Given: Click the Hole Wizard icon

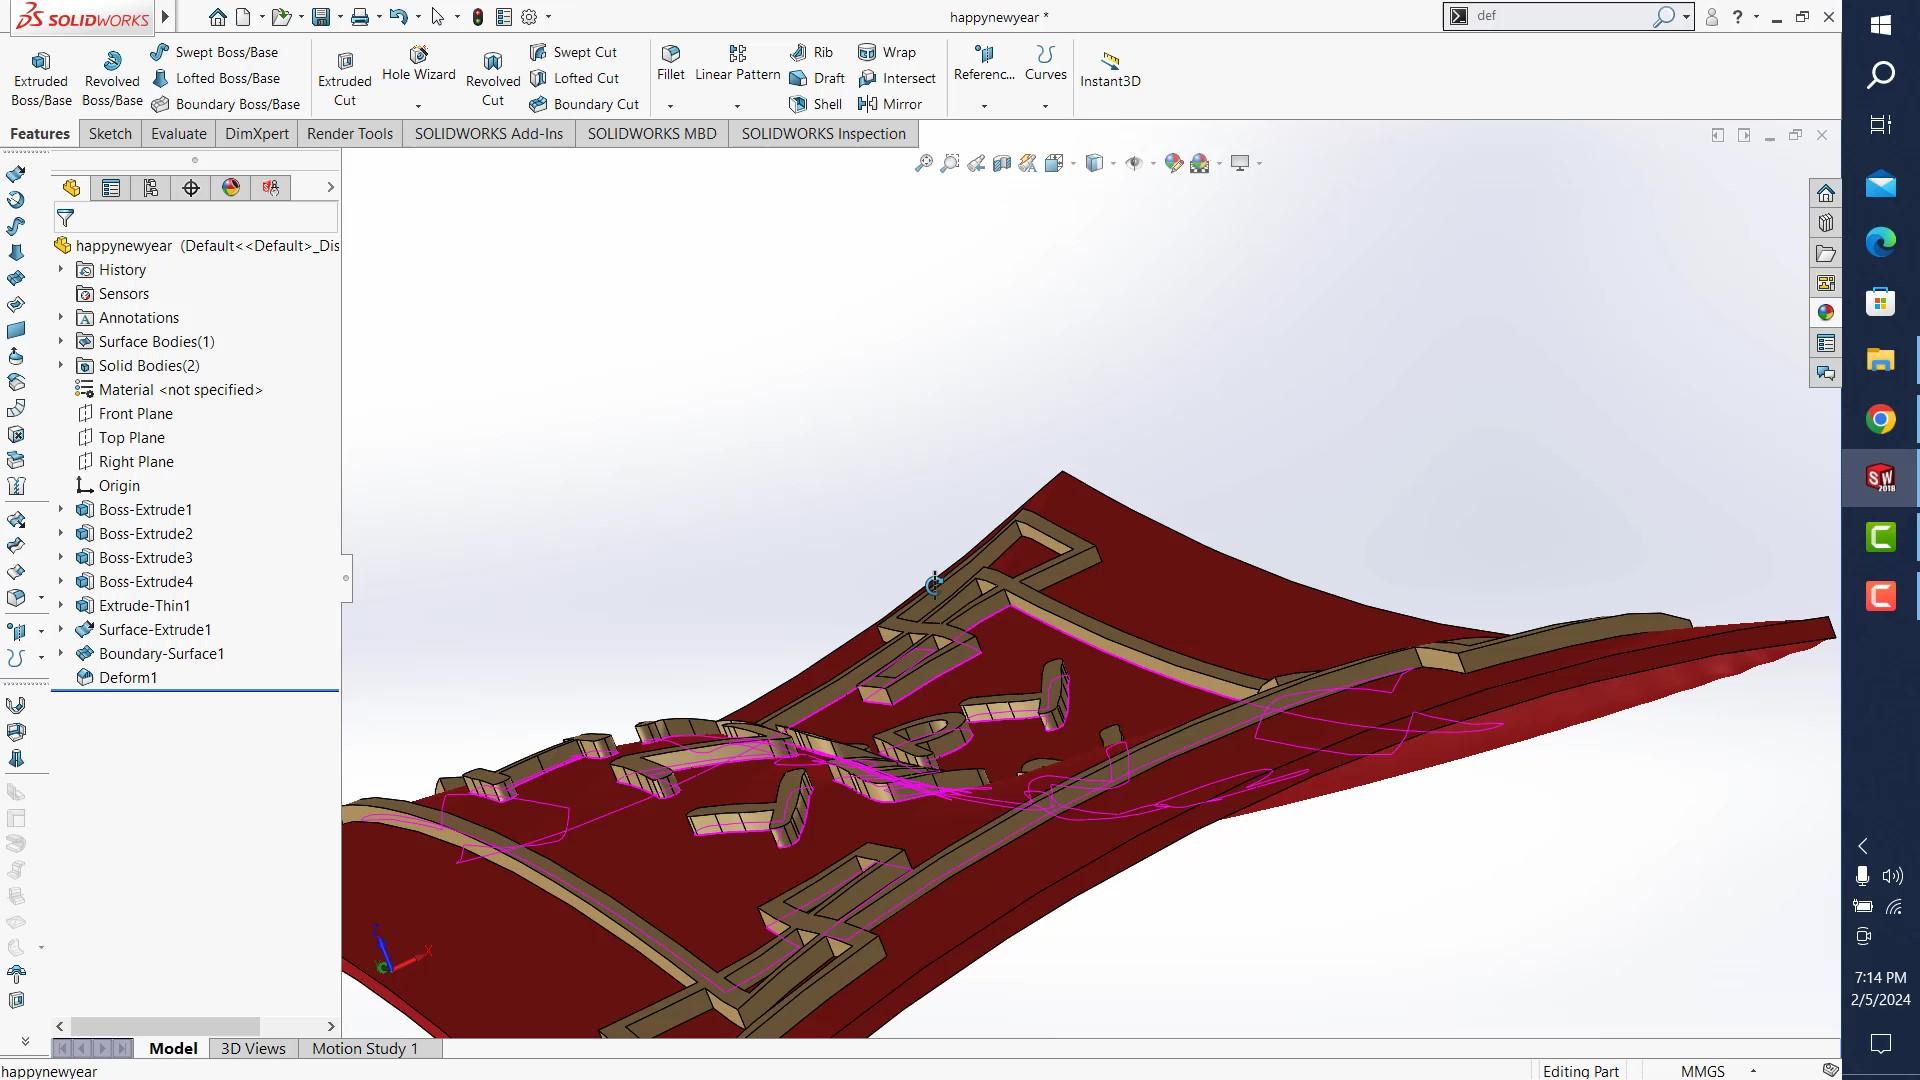Looking at the screenshot, I should coord(418,62).
